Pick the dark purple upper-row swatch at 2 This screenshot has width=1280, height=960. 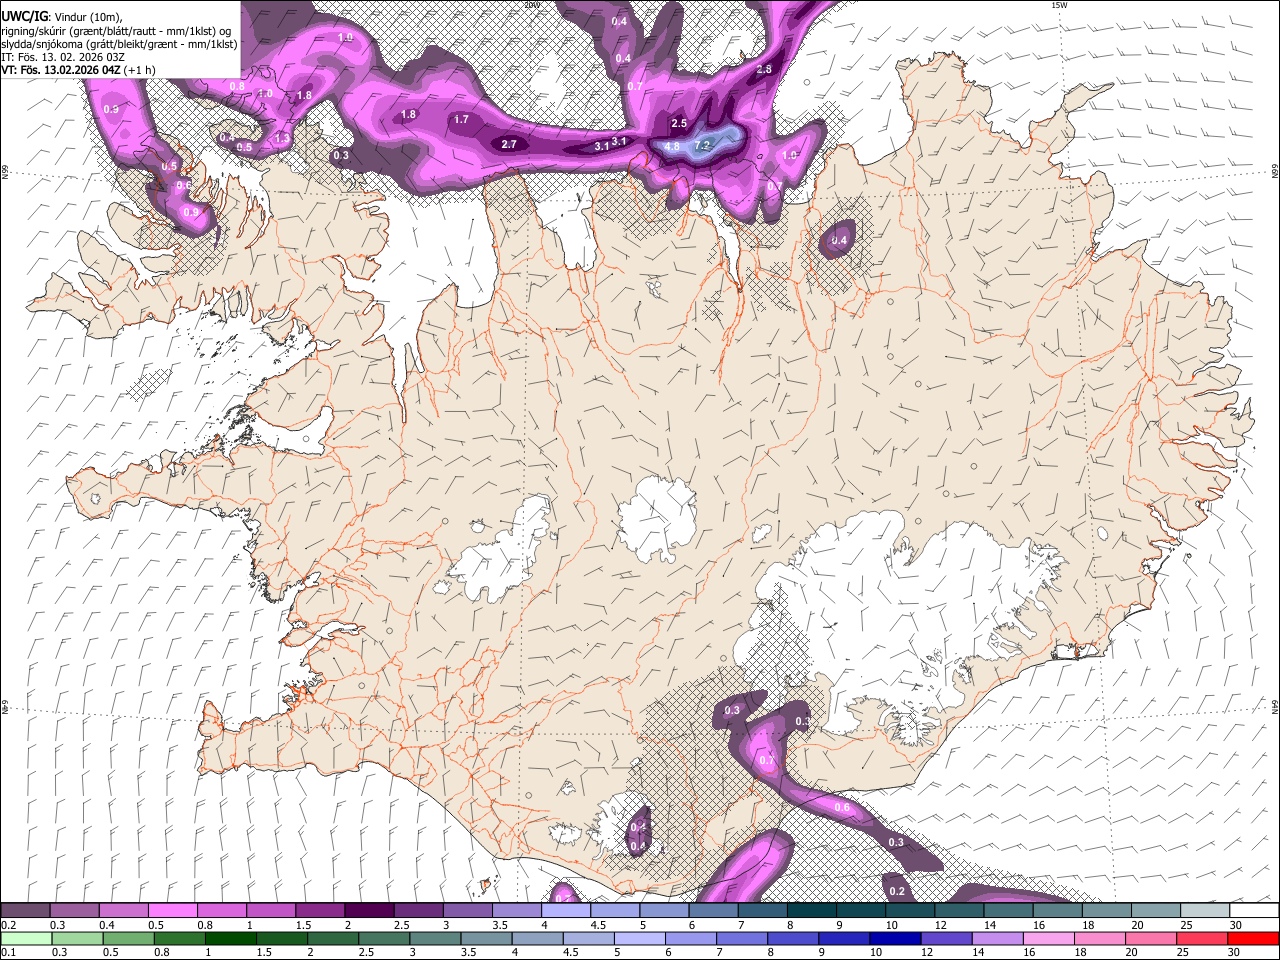coord(369,910)
